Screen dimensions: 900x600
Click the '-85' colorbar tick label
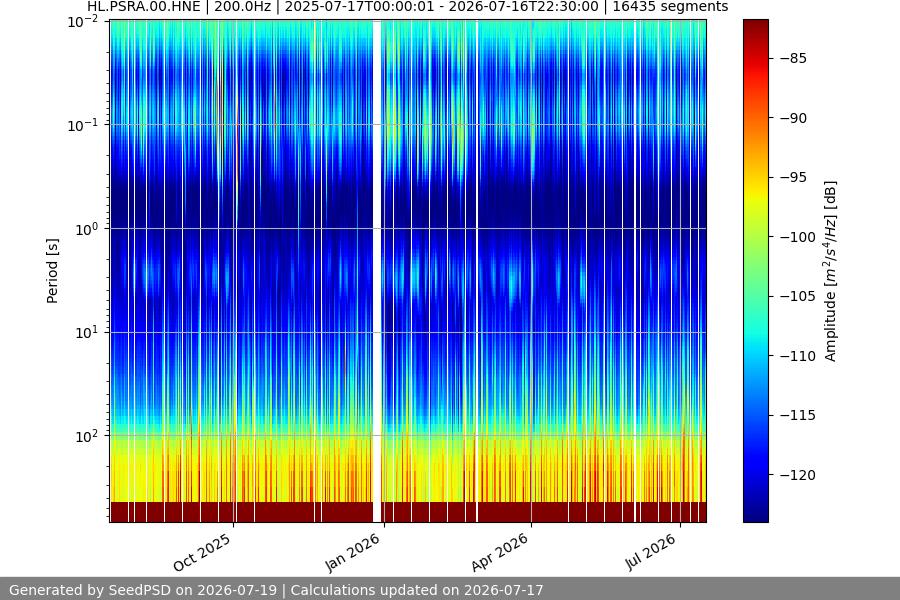(794, 59)
